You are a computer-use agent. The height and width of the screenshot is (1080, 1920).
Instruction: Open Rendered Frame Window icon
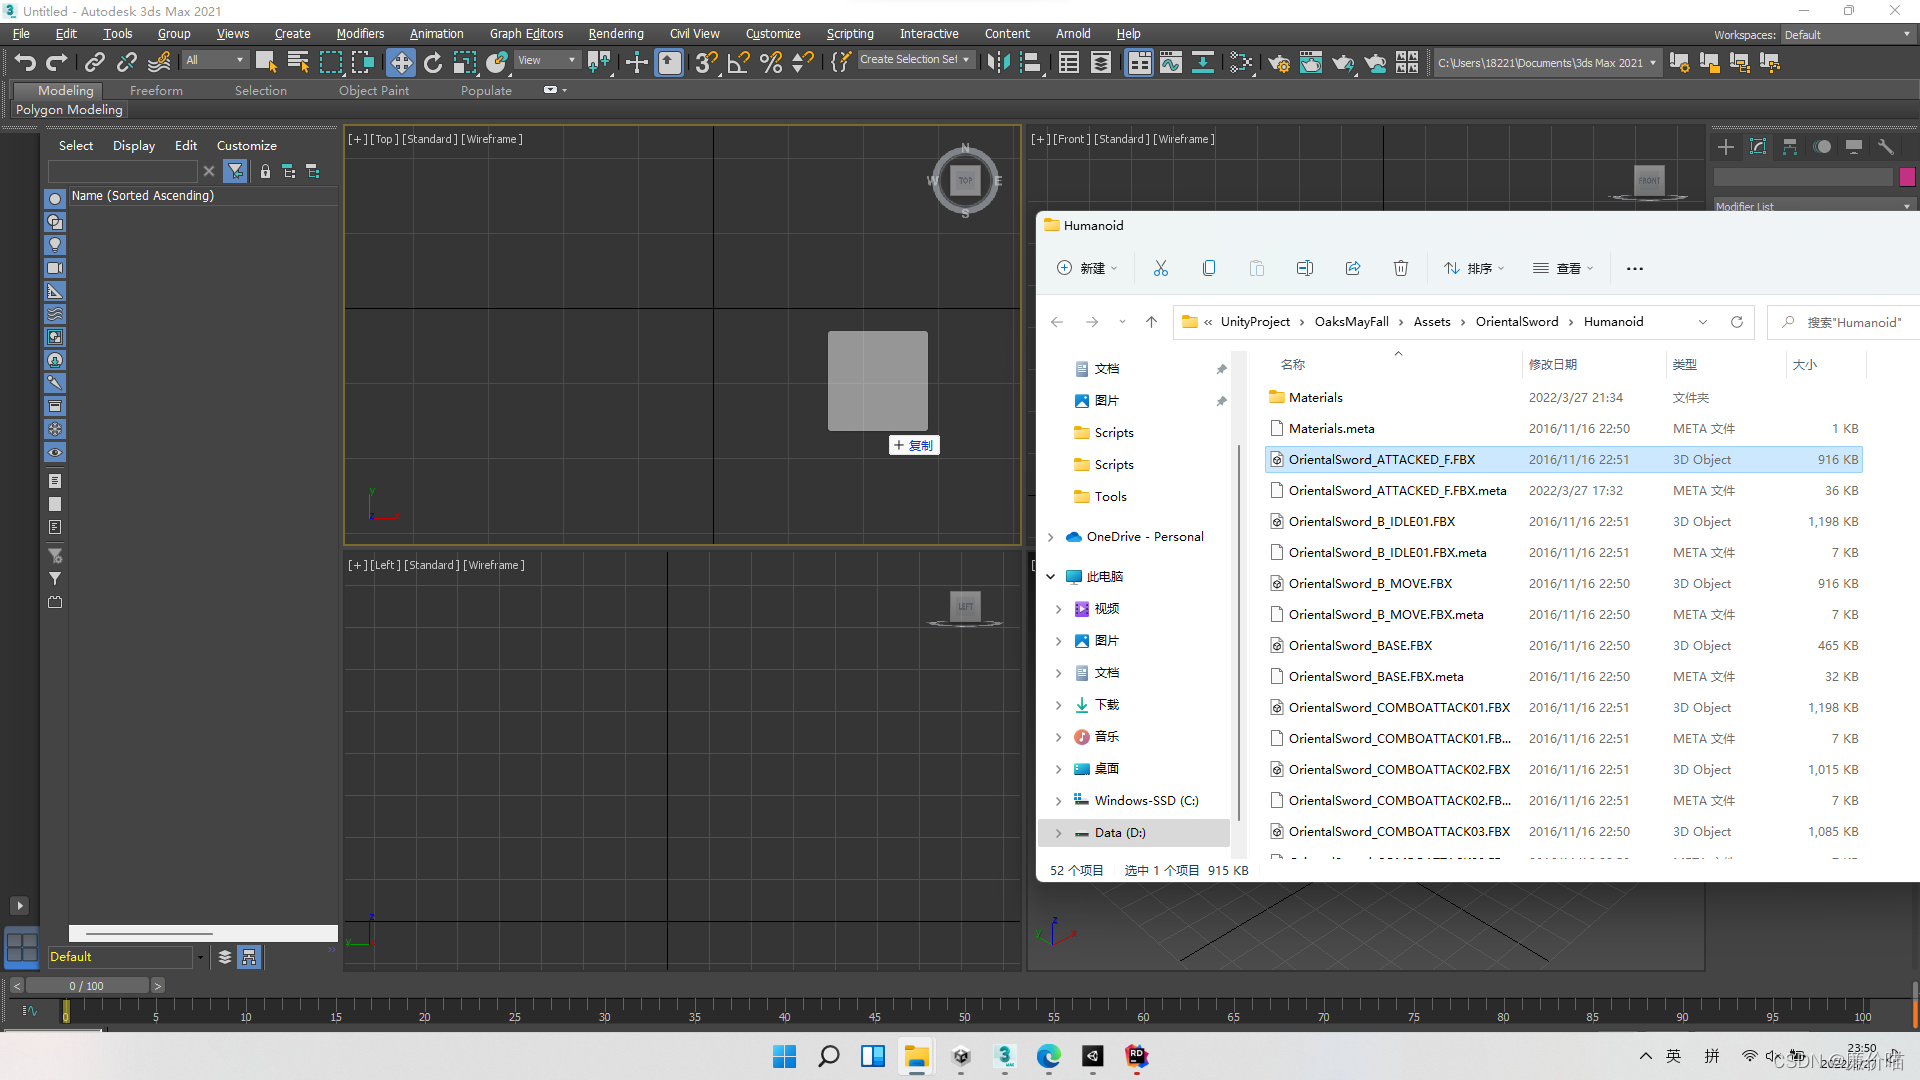(1311, 62)
